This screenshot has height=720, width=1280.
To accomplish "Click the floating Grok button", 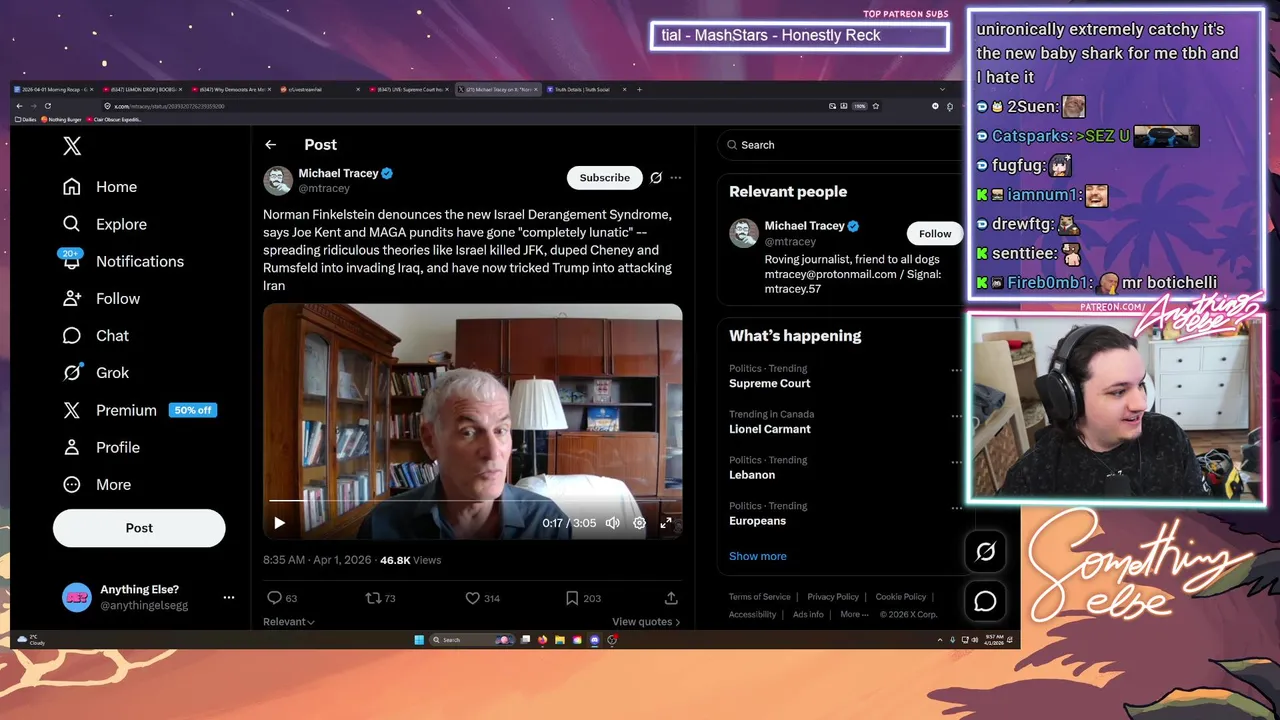I will point(985,551).
